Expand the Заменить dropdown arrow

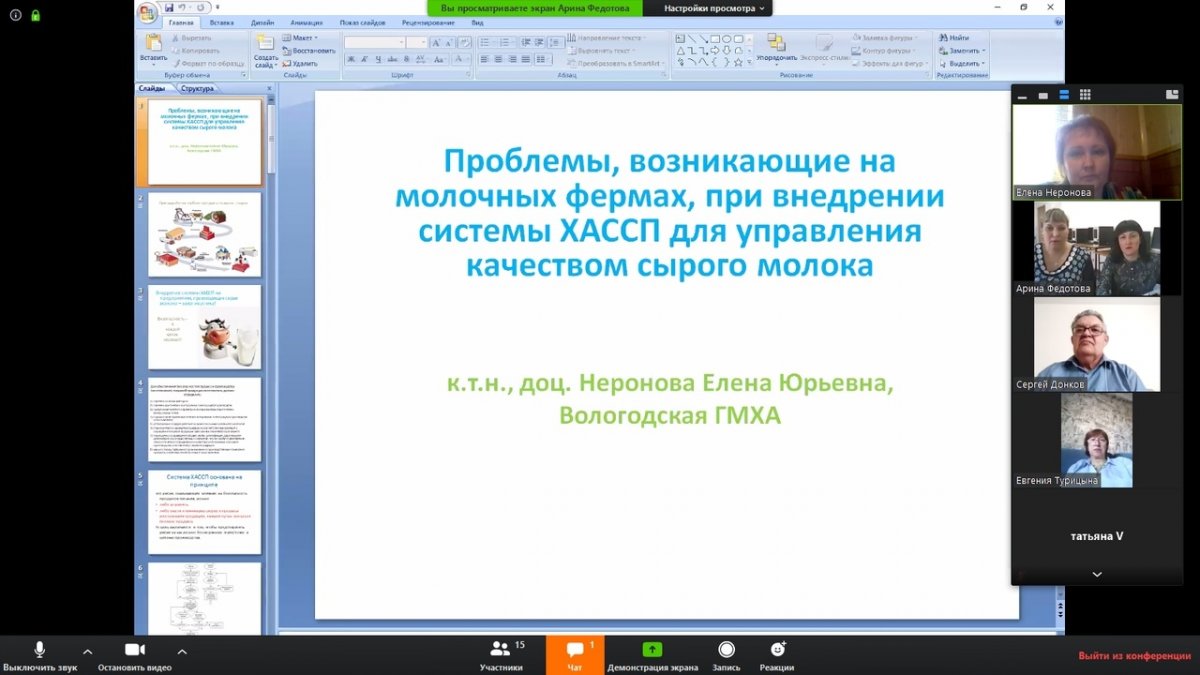click(x=984, y=51)
